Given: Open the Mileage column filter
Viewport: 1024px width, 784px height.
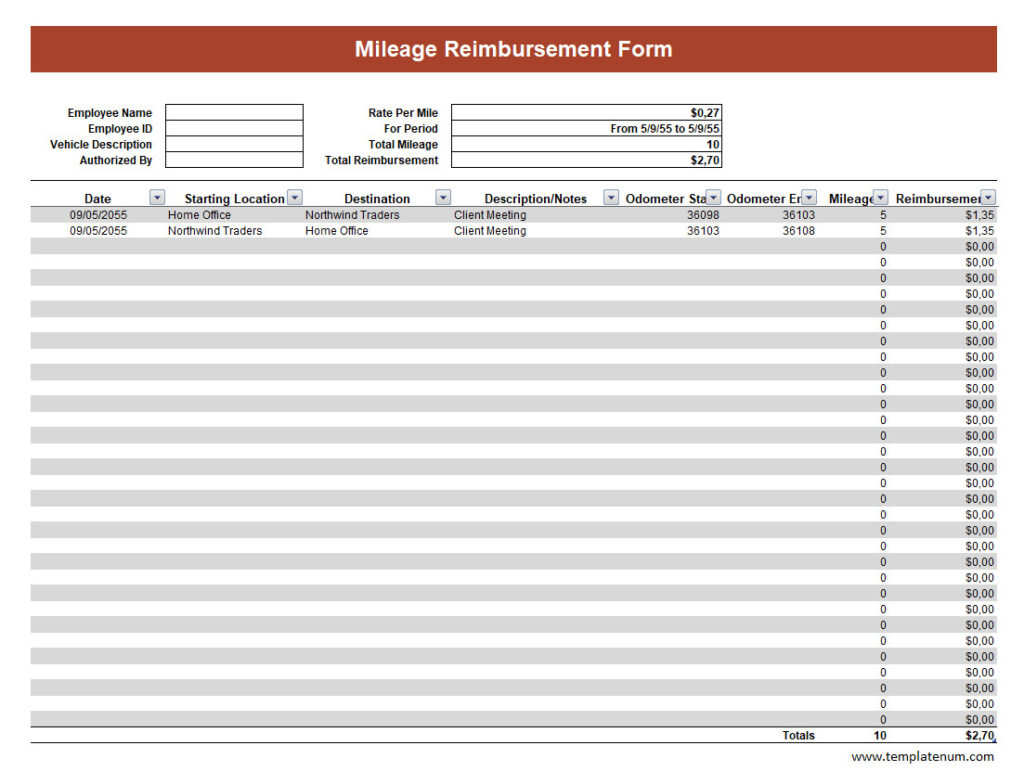Looking at the screenshot, I should (880, 197).
